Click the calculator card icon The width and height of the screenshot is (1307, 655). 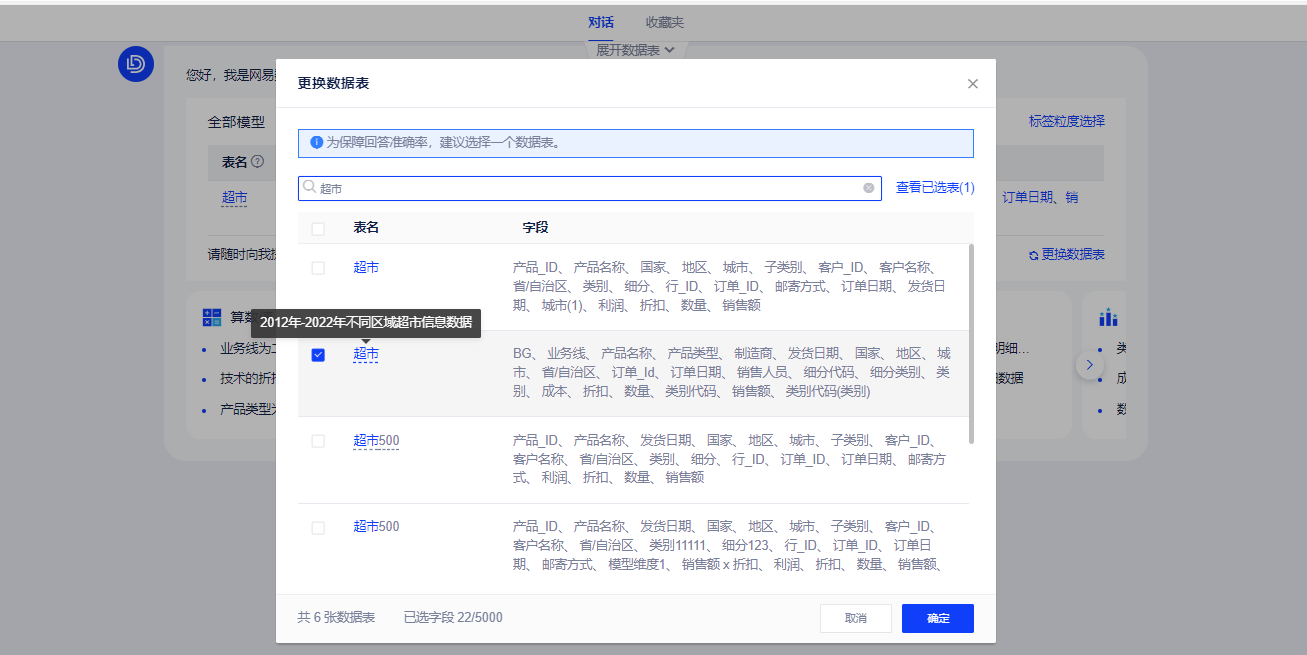coord(212,318)
